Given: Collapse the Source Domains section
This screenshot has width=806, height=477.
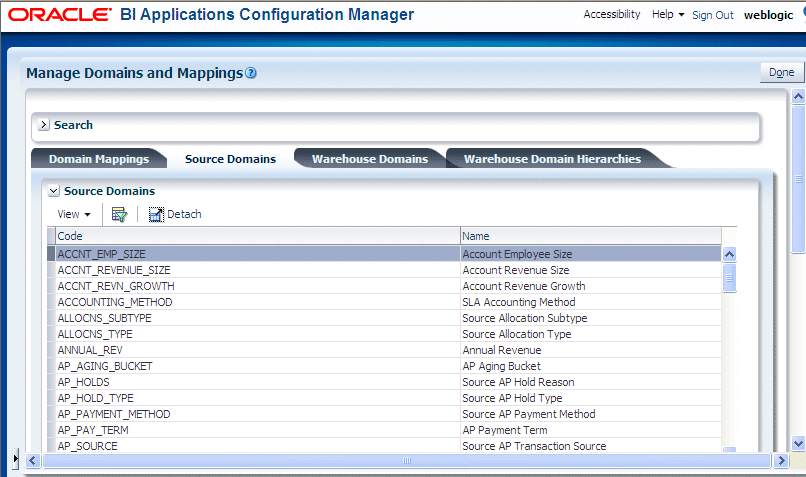Looking at the screenshot, I should tap(54, 191).
